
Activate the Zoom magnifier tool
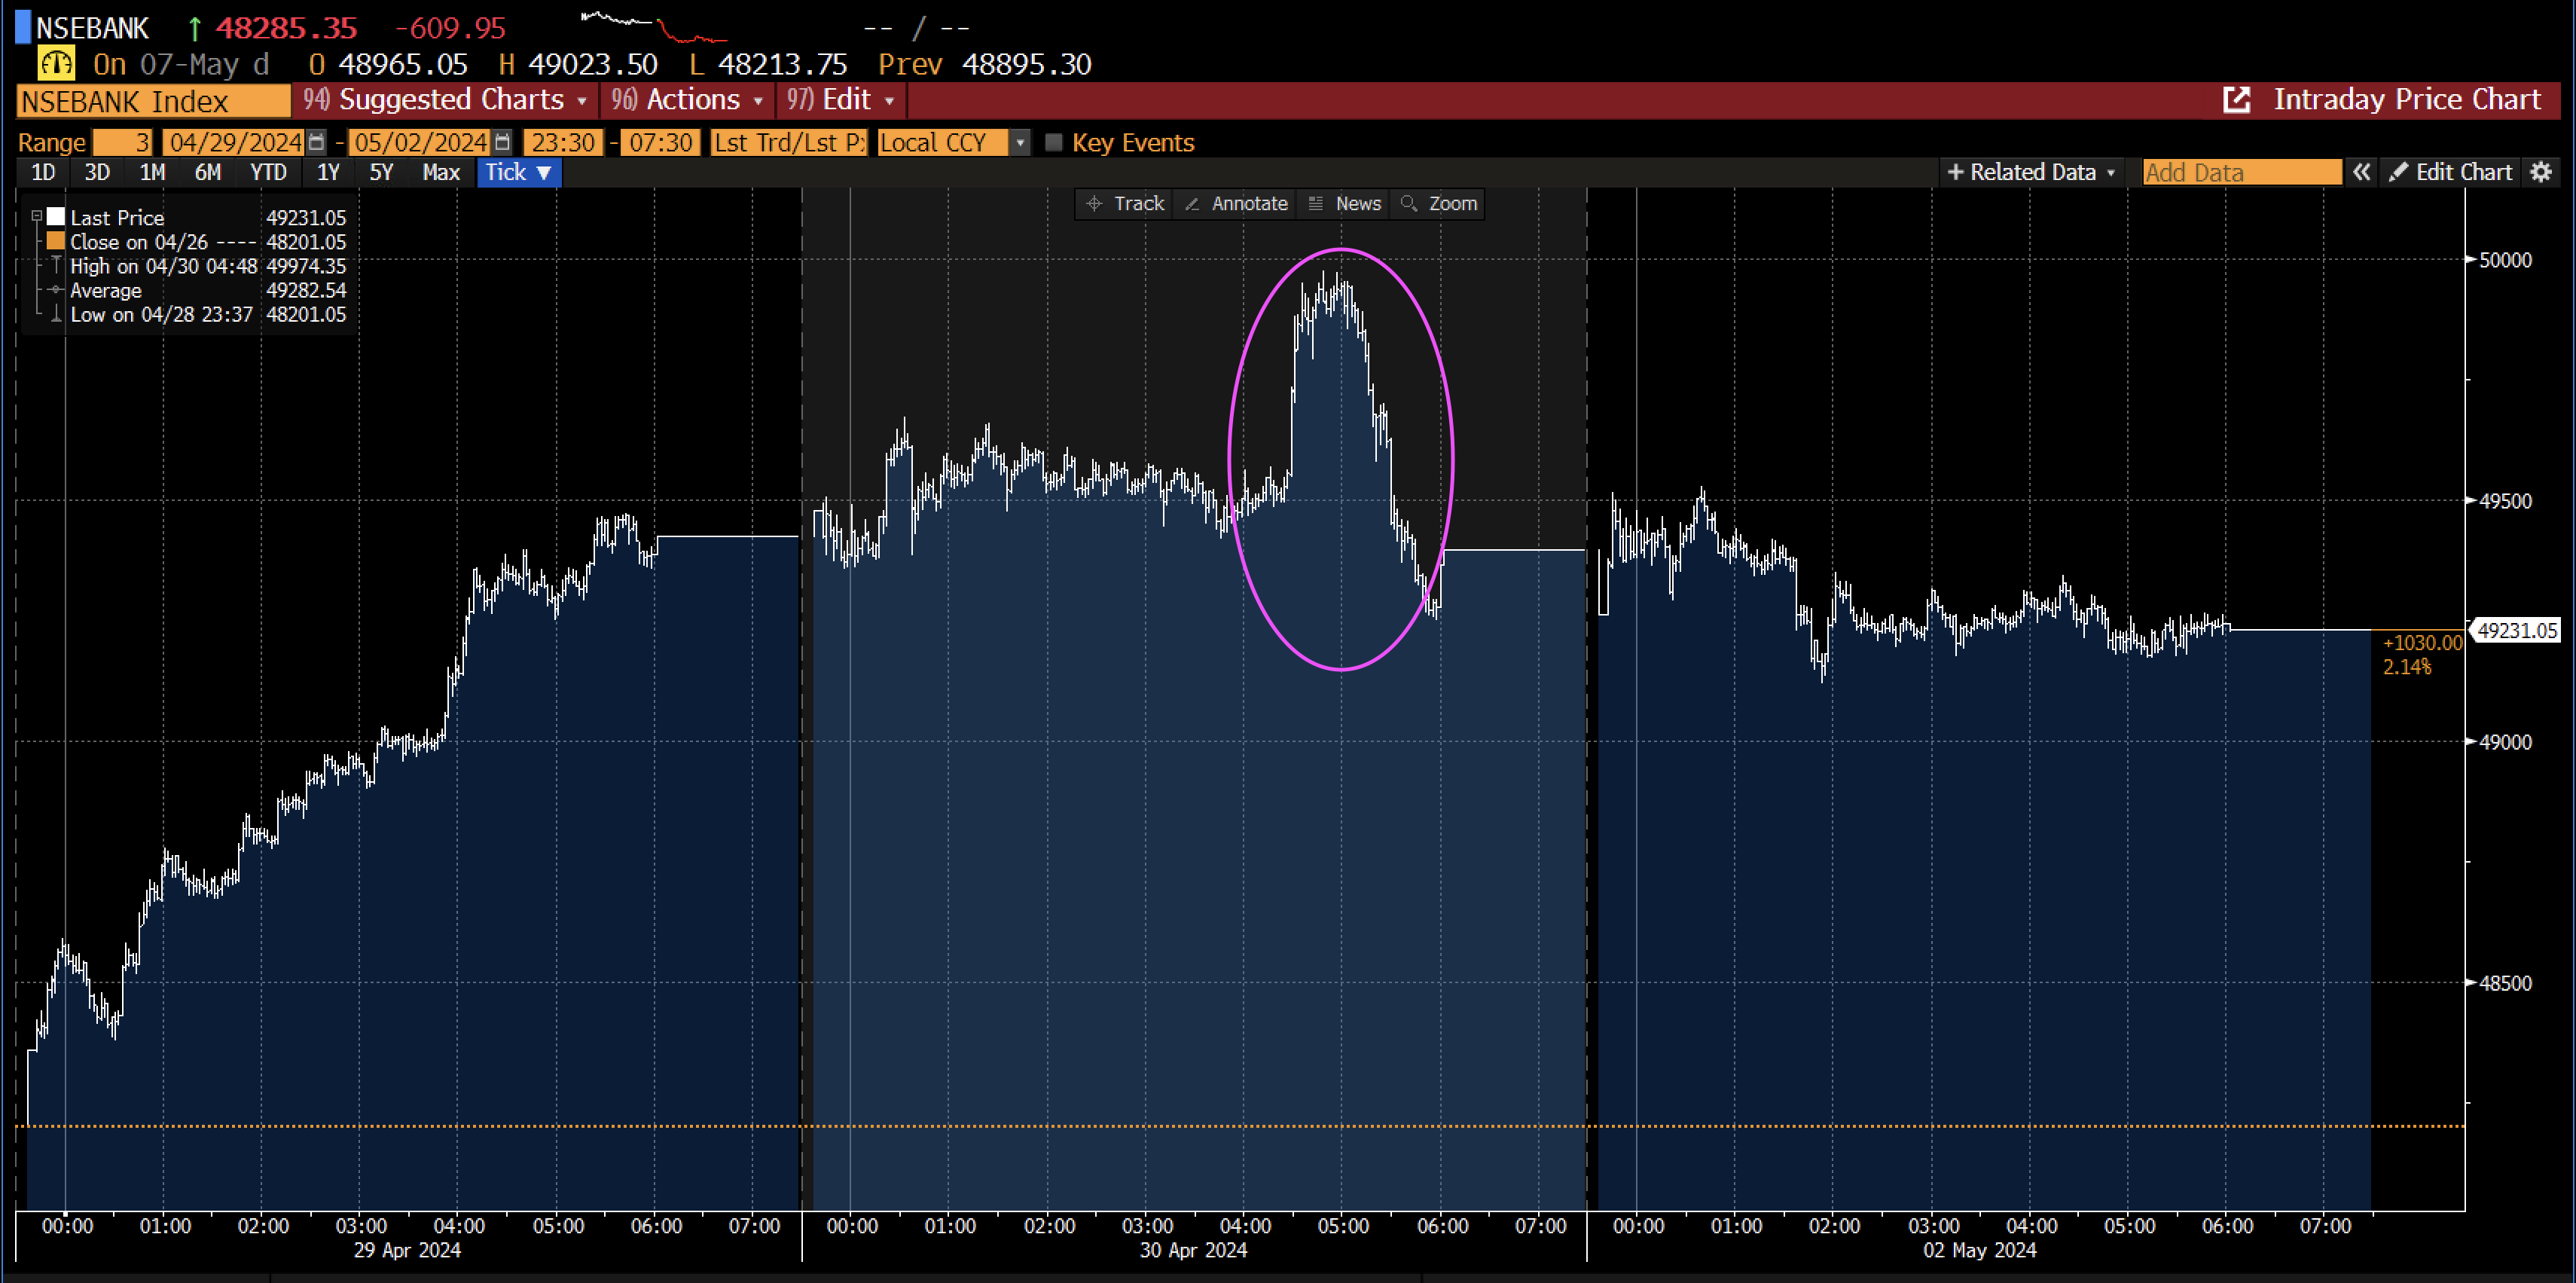[x=1438, y=203]
